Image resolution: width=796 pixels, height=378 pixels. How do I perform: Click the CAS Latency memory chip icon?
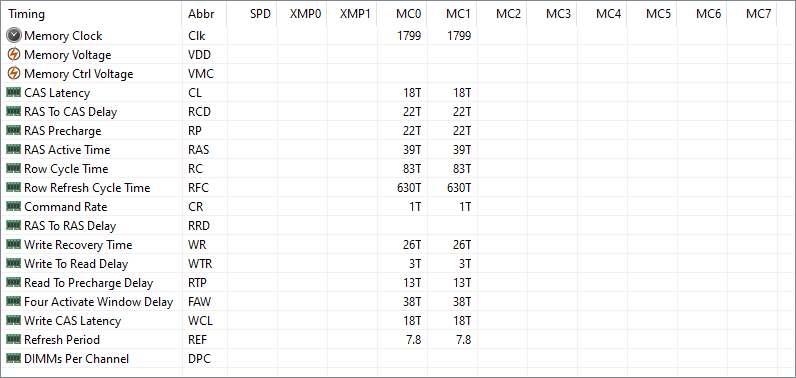point(14,93)
